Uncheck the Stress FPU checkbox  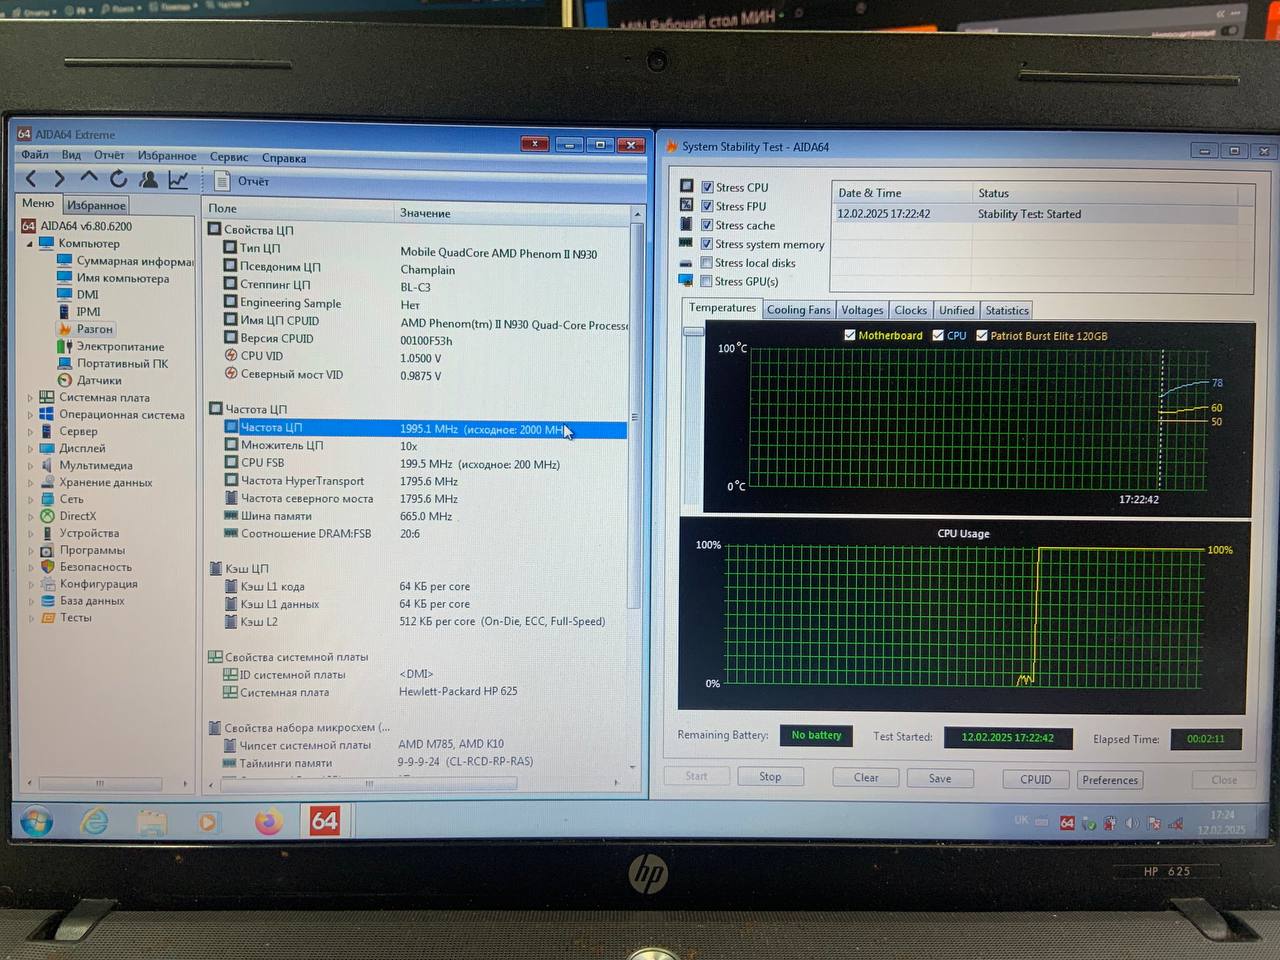(x=707, y=206)
